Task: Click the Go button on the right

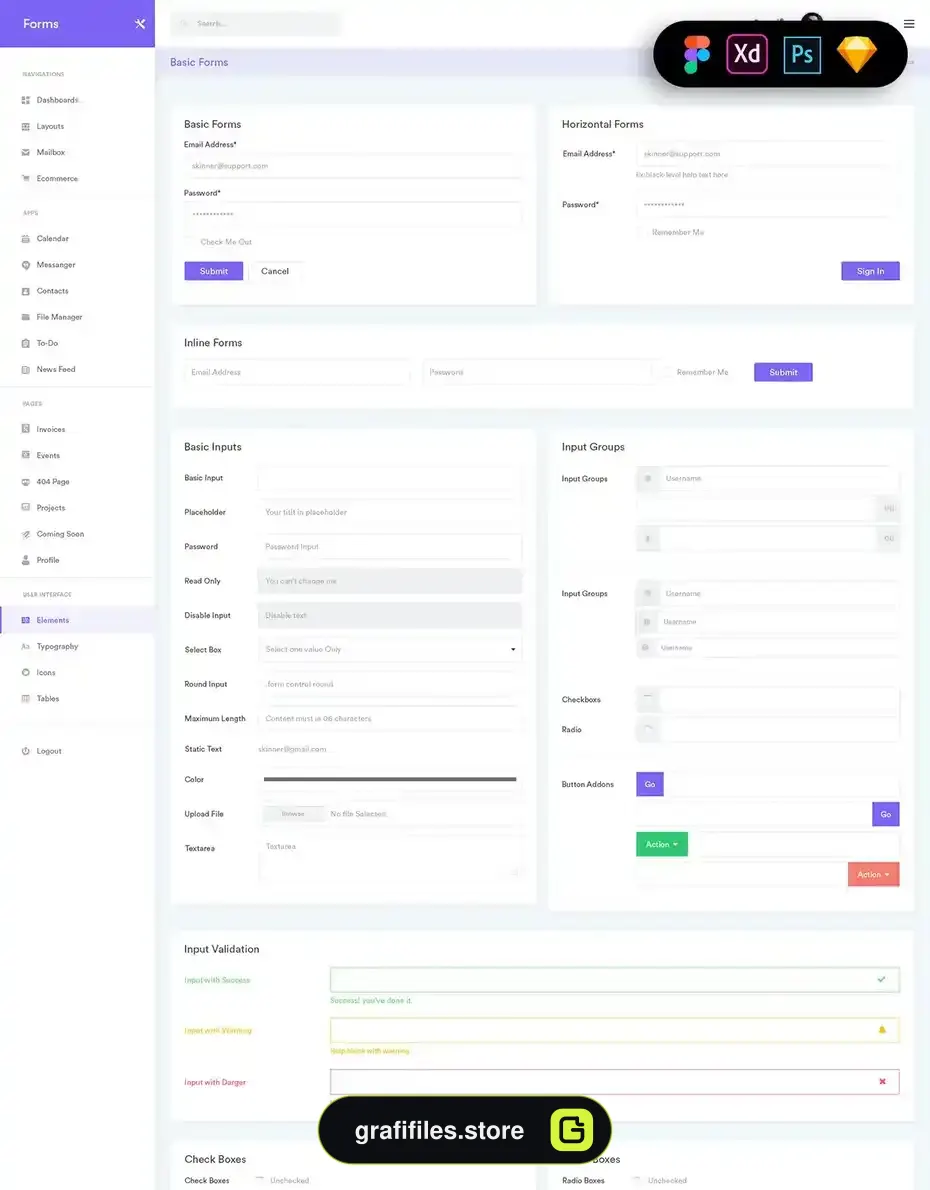Action: [886, 814]
